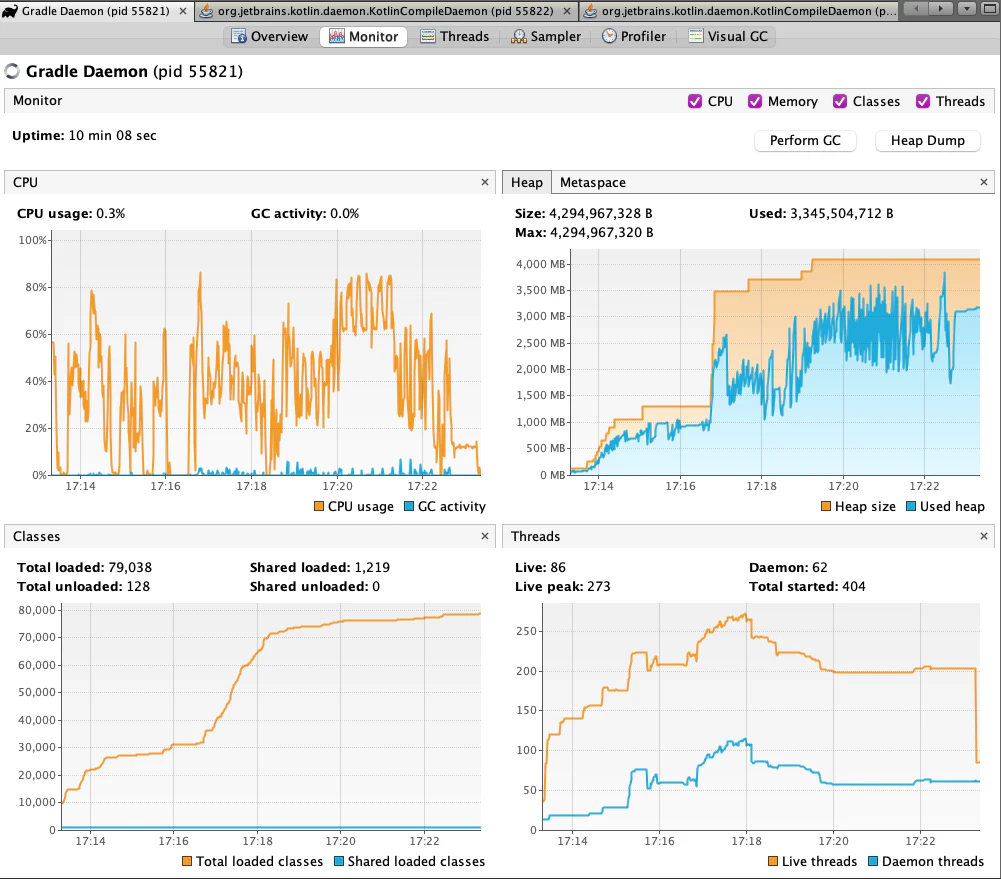Click the Max 4,294,967,320 B value
The height and width of the screenshot is (879, 1001).
point(584,232)
